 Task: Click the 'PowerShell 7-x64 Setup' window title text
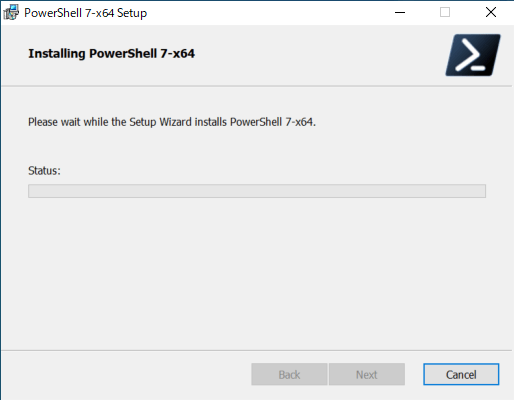click(85, 13)
